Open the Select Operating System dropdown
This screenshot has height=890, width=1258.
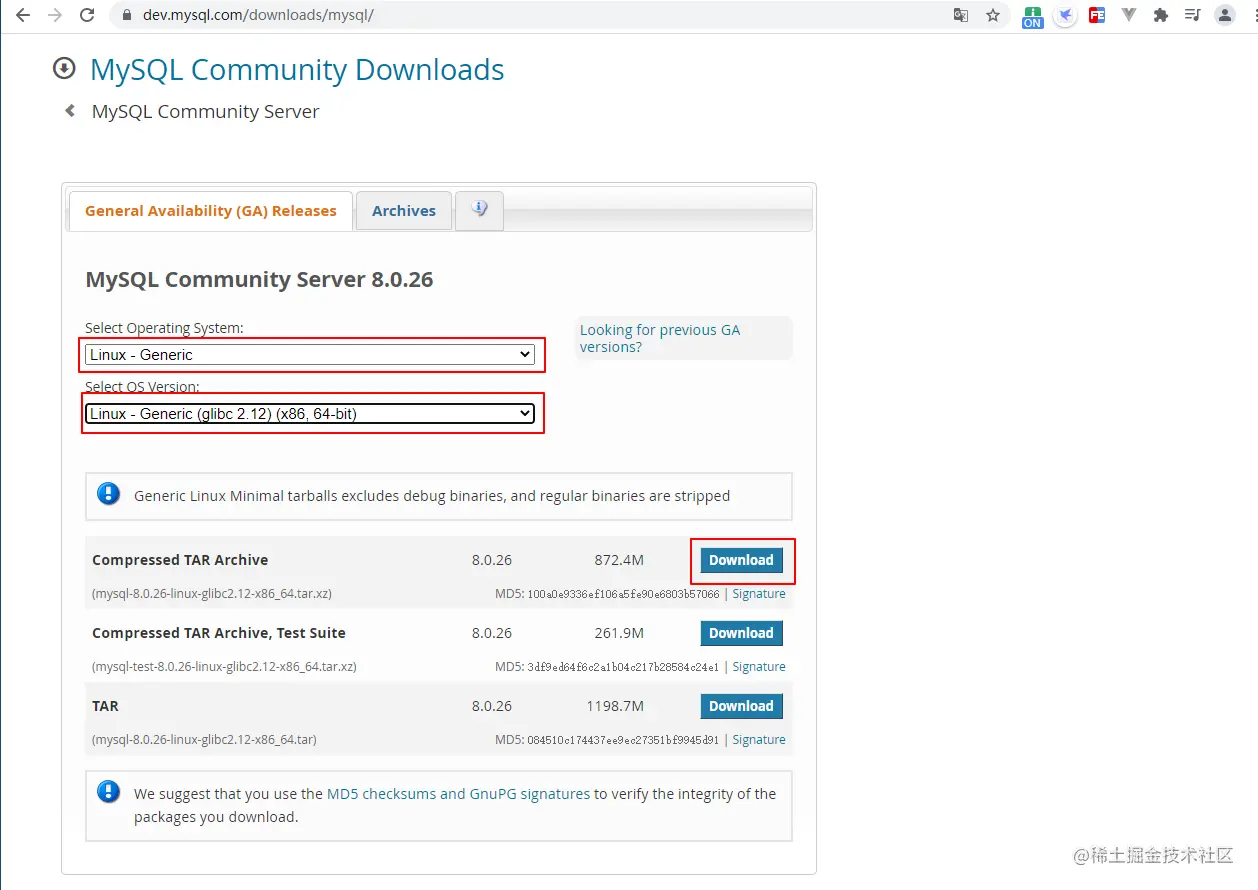click(x=310, y=354)
